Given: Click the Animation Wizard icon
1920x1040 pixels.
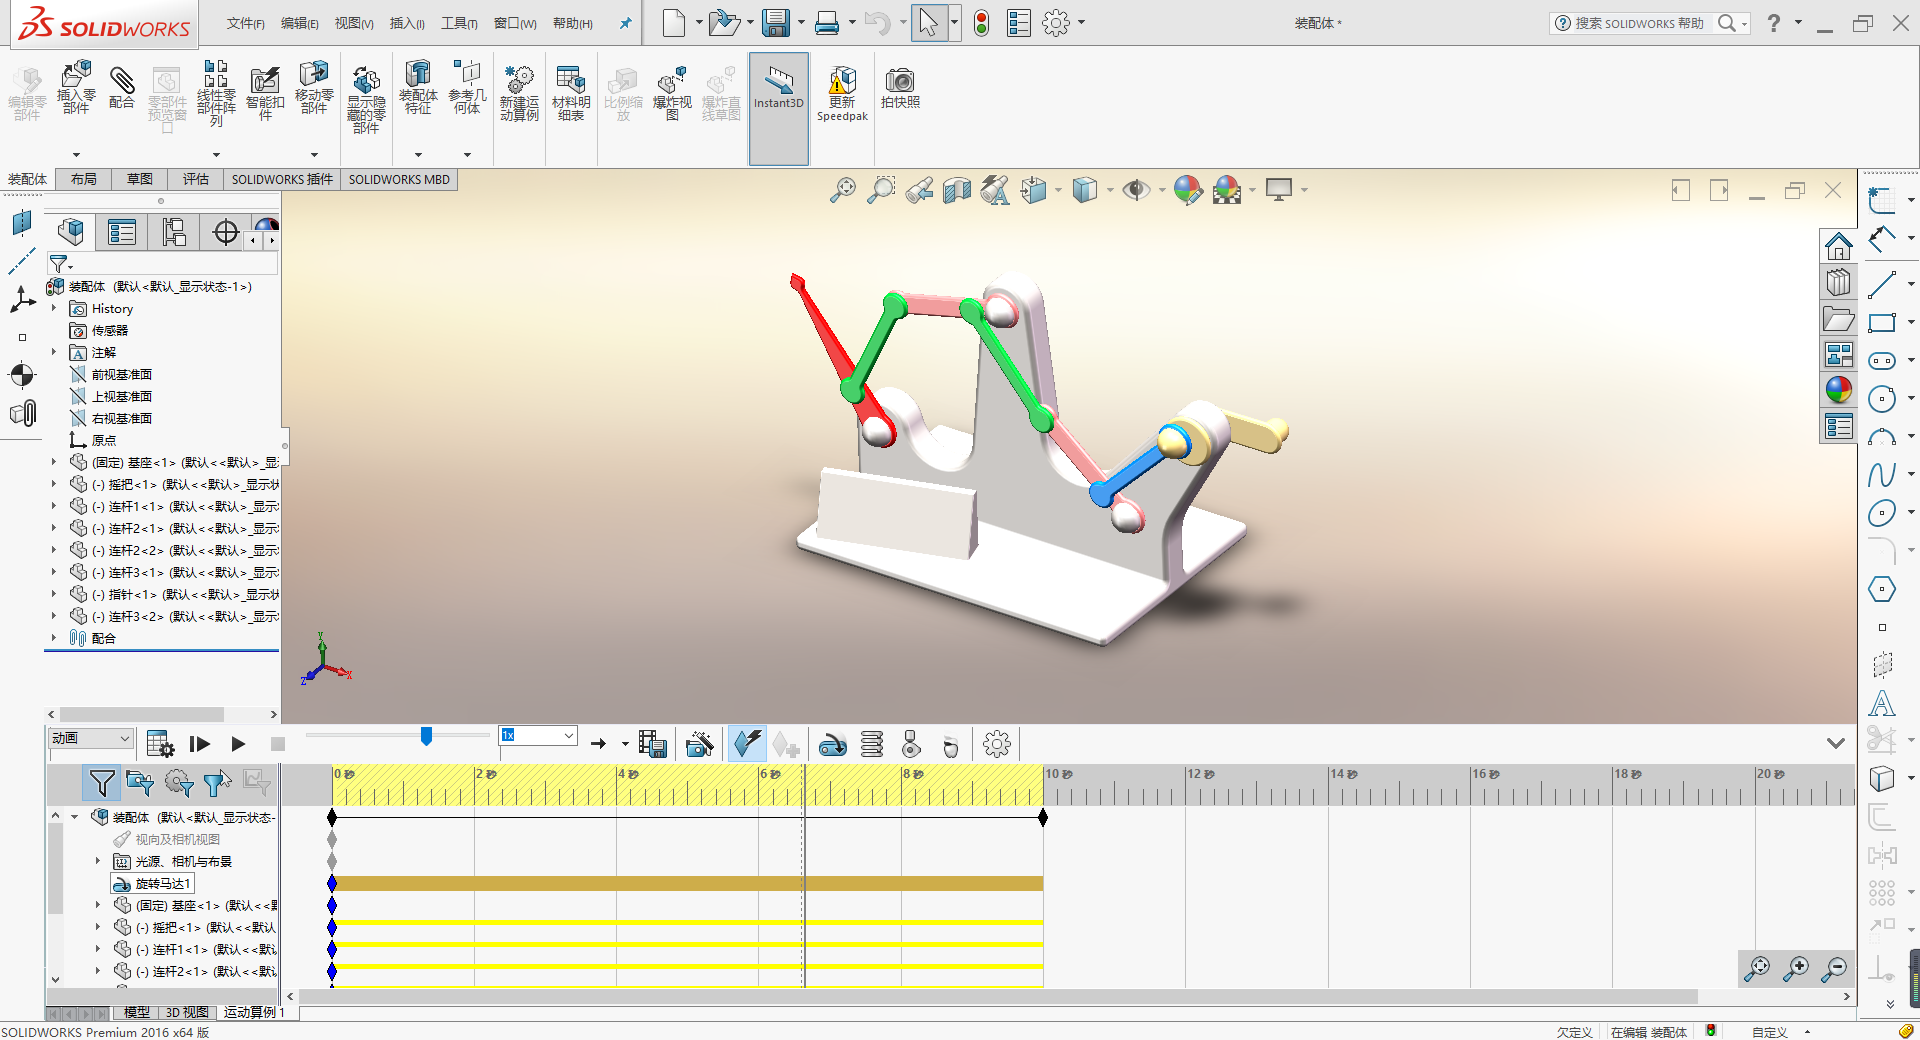Looking at the screenshot, I should tap(700, 744).
